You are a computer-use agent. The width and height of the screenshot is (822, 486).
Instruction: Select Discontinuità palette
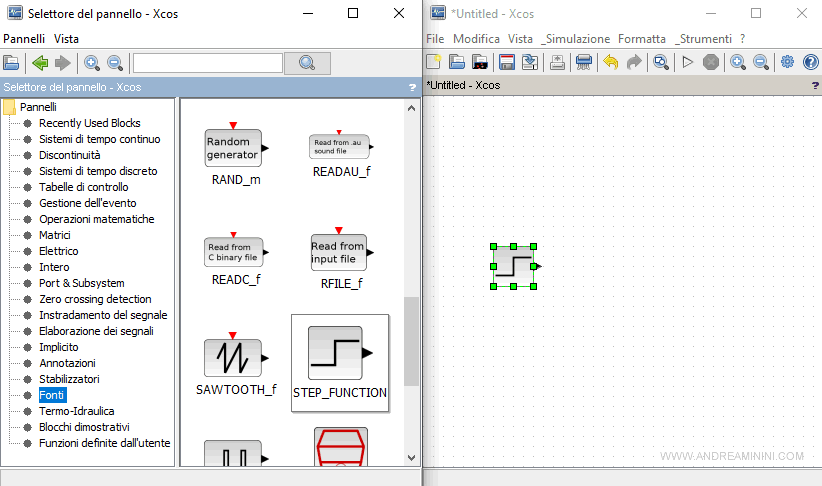[x=69, y=155]
